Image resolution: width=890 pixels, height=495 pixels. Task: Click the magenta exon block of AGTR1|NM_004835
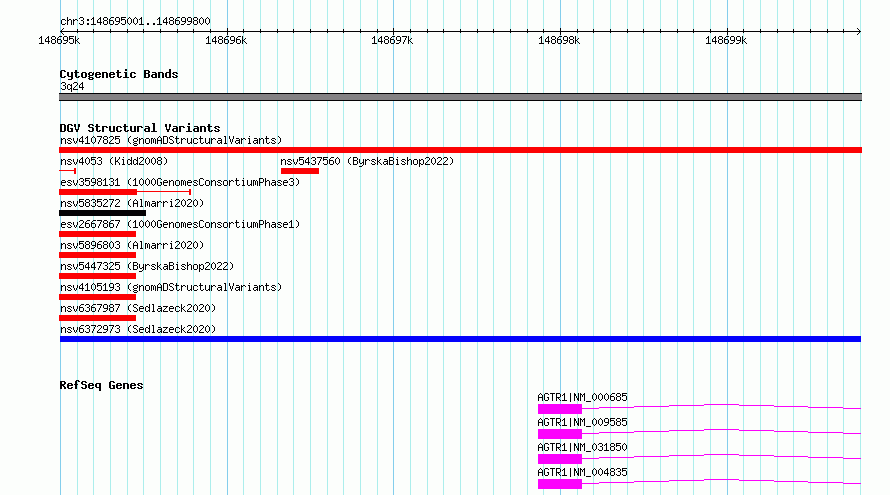(x=560, y=484)
